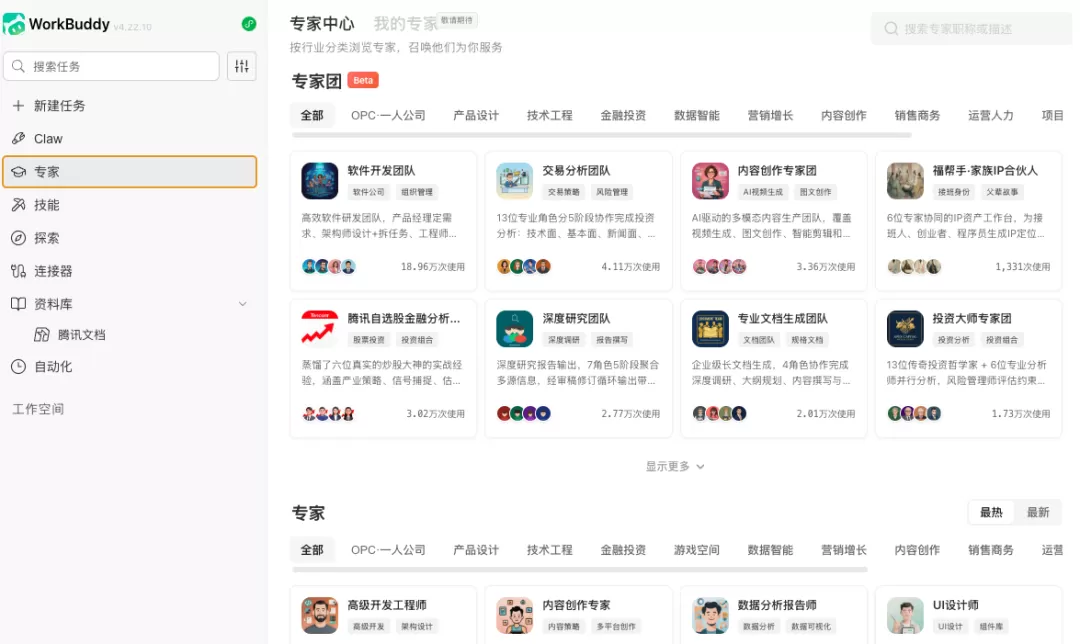The width and height of the screenshot is (1080, 644).
Task: Click the WorkBuddy logo icon
Action: 14,24
